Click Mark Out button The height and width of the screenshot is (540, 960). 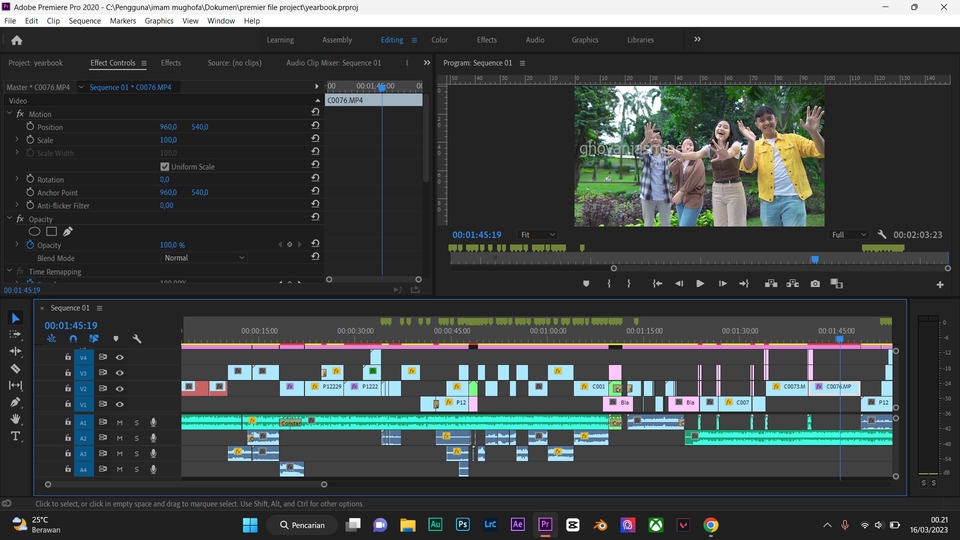(x=629, y=283)
